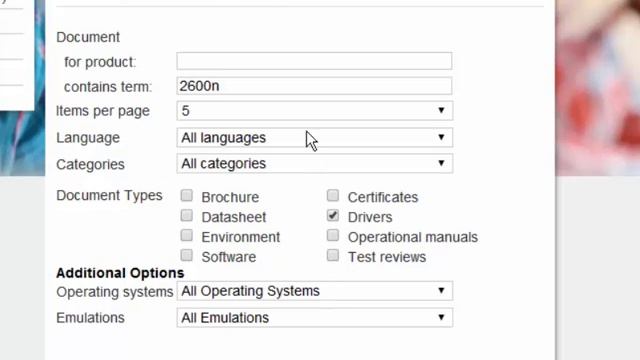This screenshot has width=640, height=360.
Task: Click the 'contains term:' label text
Action: (108, 87)
